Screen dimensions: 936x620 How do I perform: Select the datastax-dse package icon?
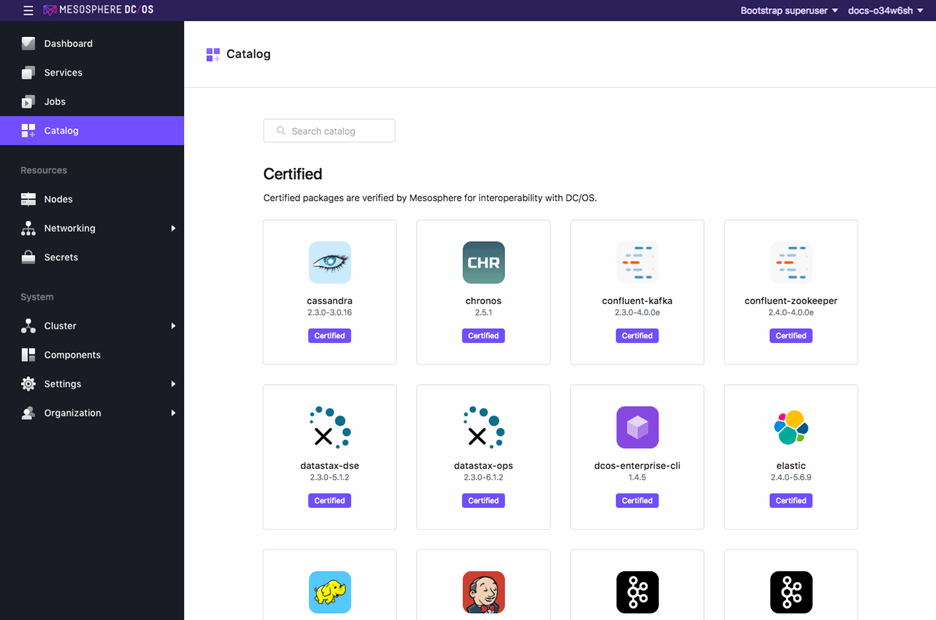pos(329,427)
